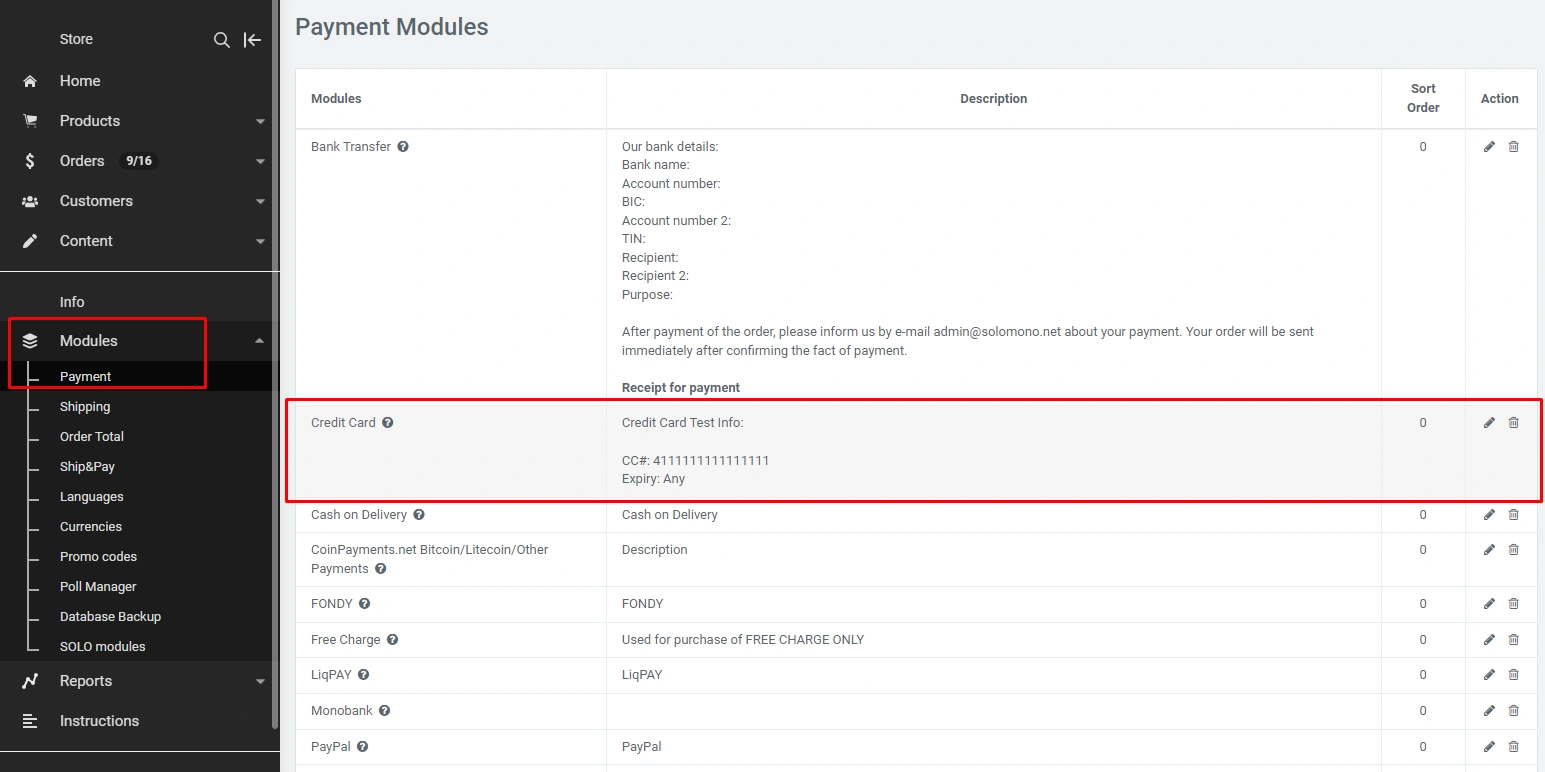1545x772 pixels.
Task: Edit the FONDY payment module
Action: coord(1489,604)
